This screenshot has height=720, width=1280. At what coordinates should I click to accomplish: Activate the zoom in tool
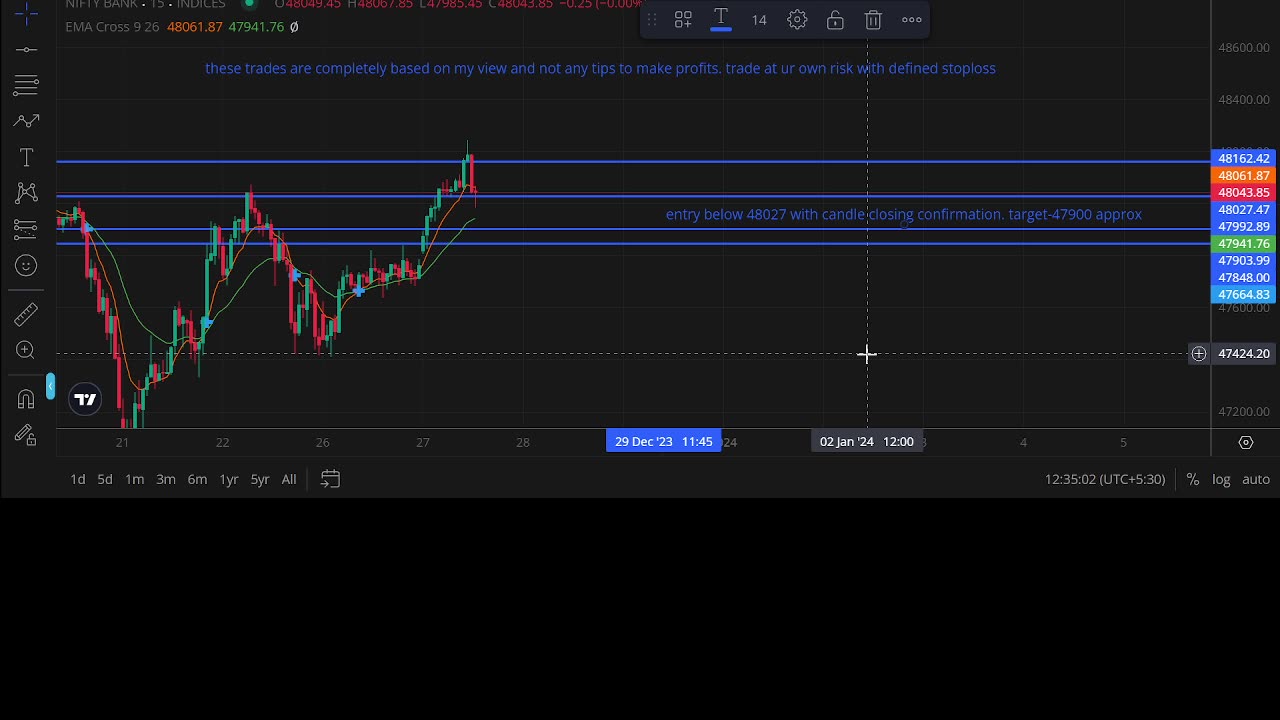pos(27,350)
